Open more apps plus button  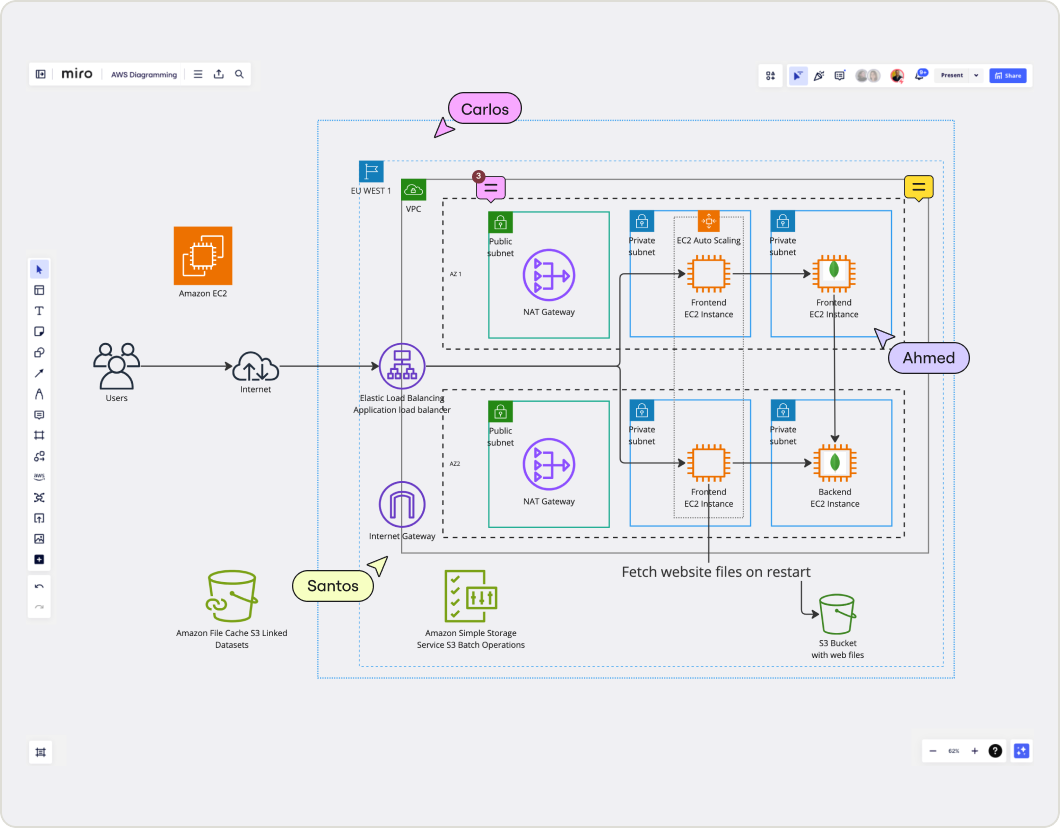click(x=39, y=560)
